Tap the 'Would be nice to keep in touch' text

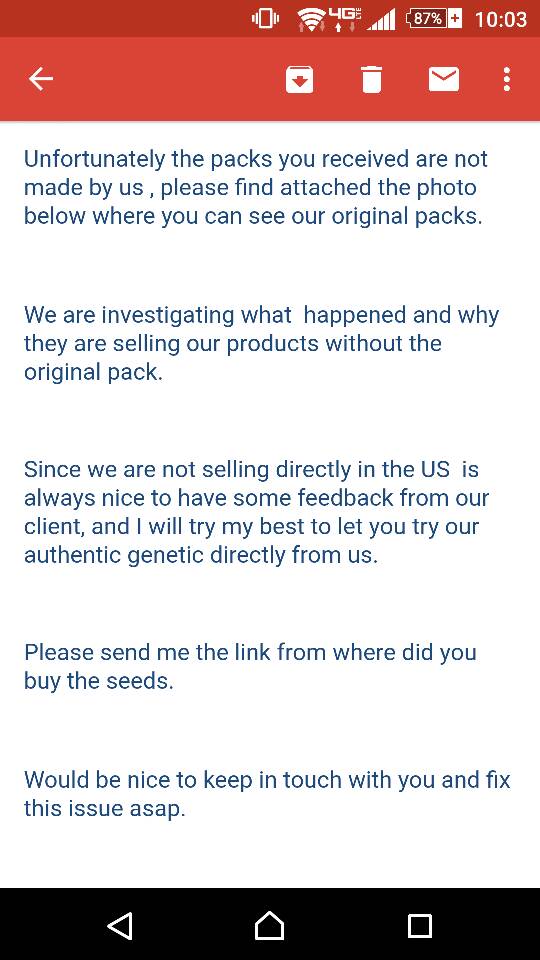[267, 794]
